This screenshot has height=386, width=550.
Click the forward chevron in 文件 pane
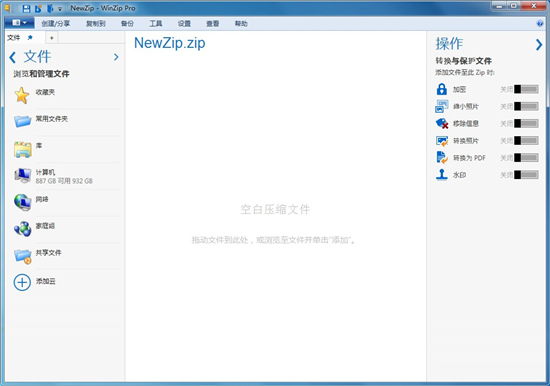pyautogui.click(x=116, y=57)
